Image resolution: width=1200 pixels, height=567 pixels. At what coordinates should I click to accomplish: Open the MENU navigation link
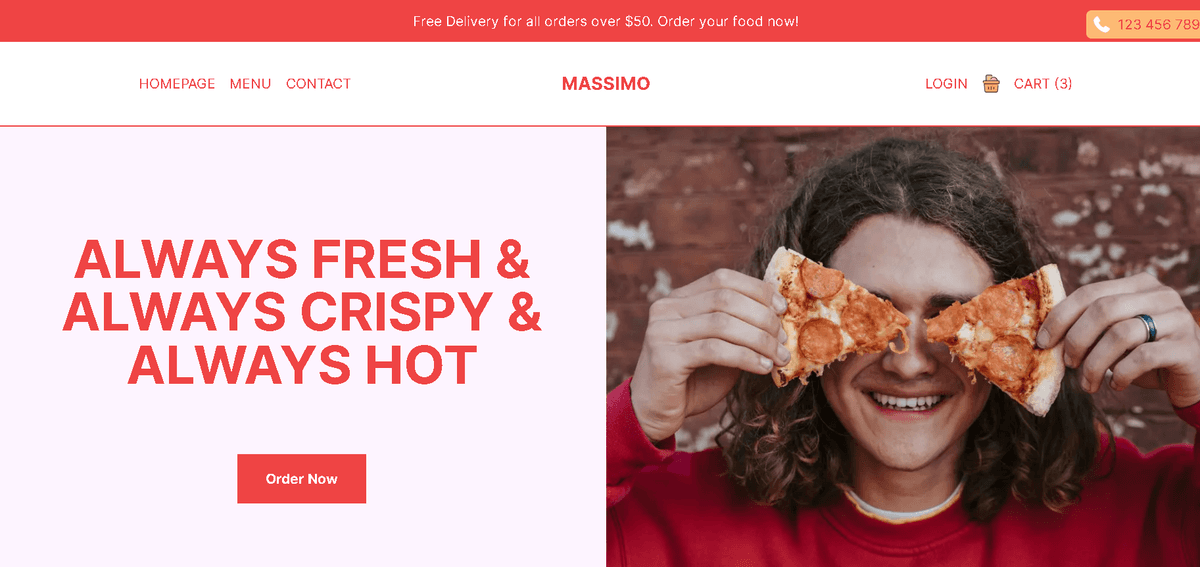point(250,84)
